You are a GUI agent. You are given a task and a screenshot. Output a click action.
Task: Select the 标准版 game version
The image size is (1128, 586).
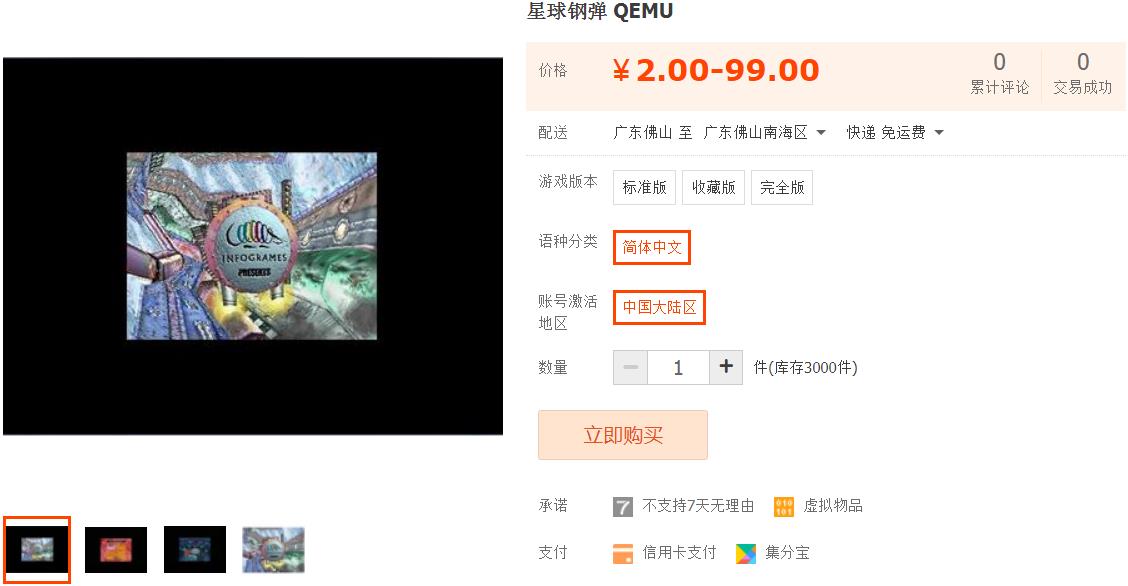tap(645, 188)
